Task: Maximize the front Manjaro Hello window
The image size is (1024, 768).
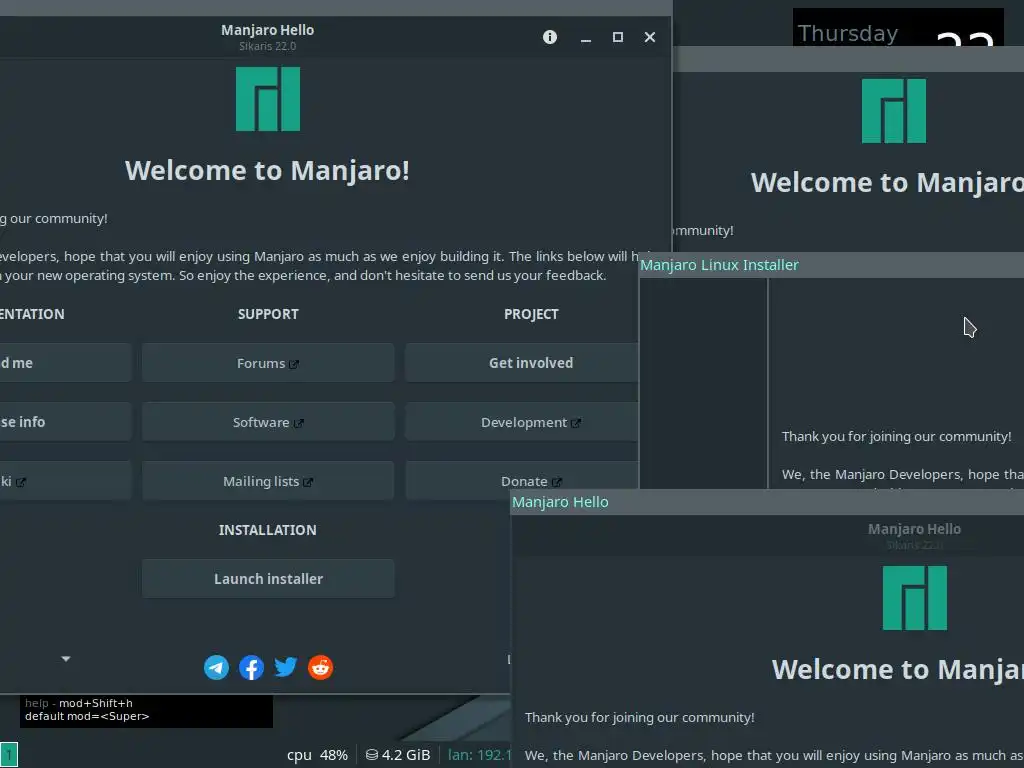Action: coord(618,37)
